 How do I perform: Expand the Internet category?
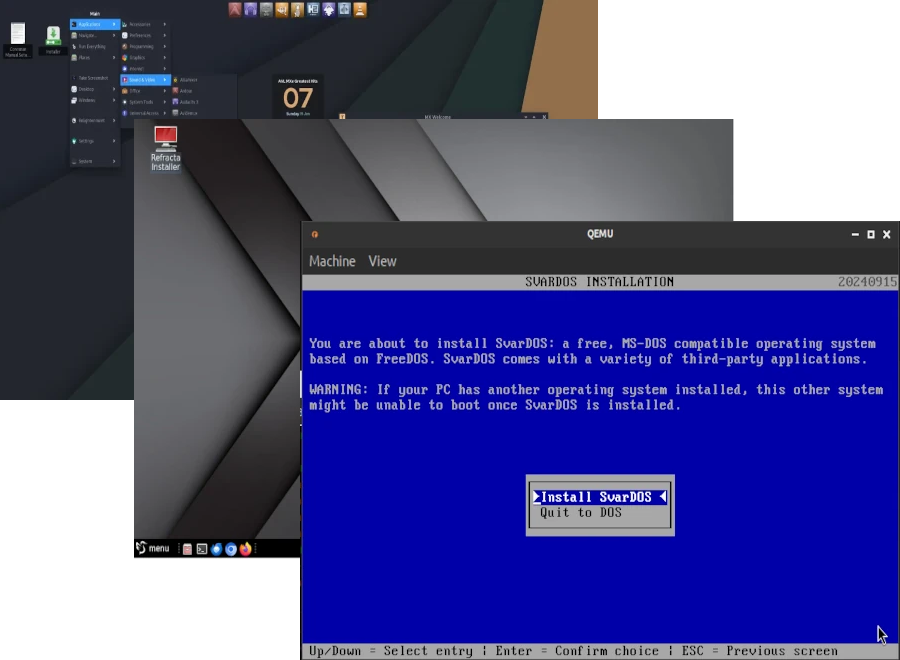tap(145, 69)
